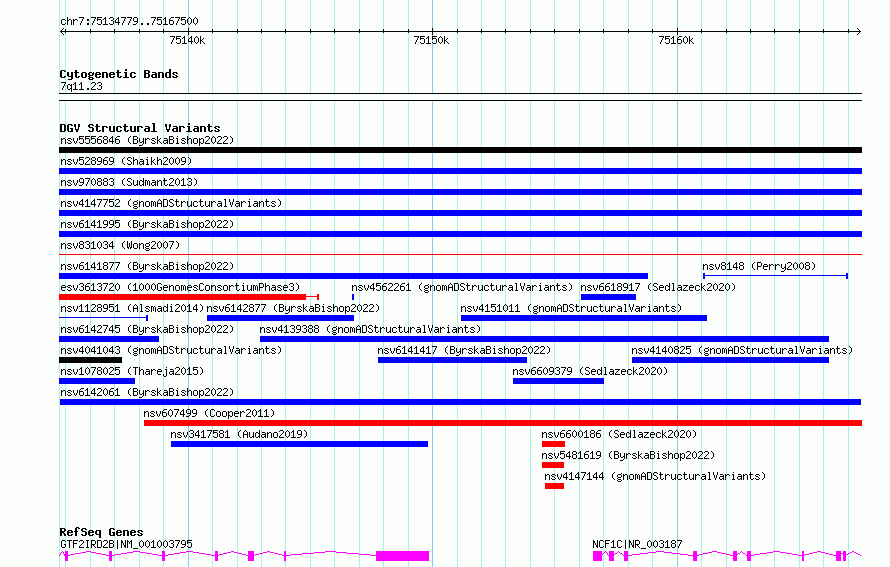Click the ruler's left arrow end
The width and height of the screenshot is (890, 567).
pos(63,31)
